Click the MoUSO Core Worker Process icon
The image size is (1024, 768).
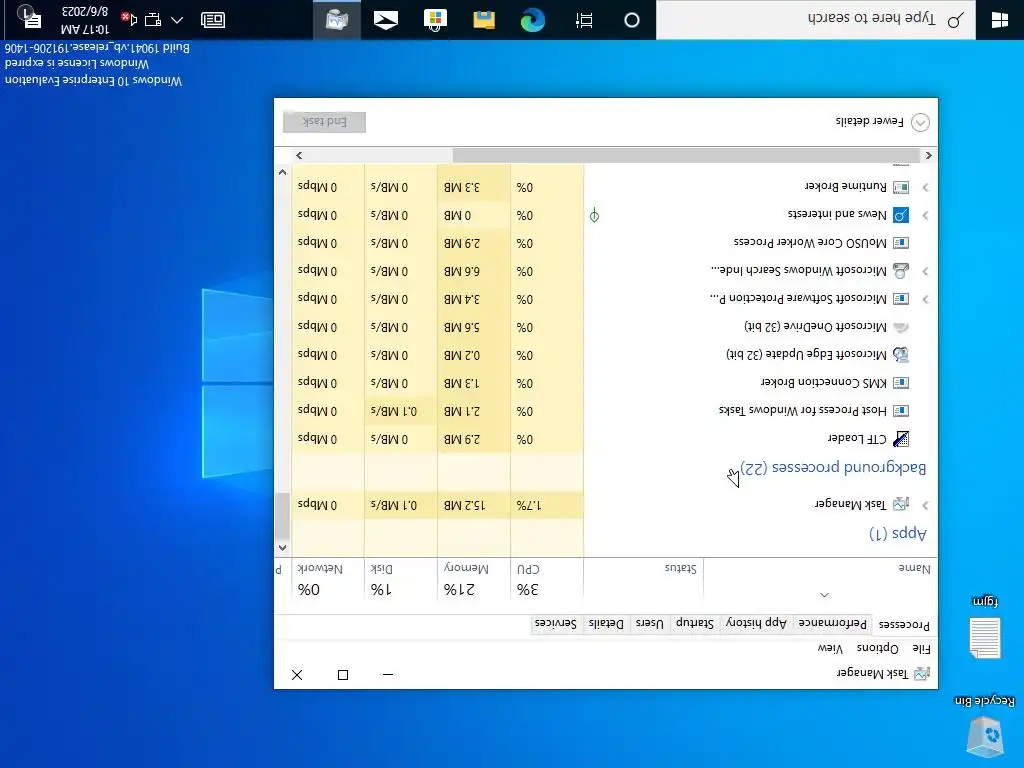tap(901, 243)
